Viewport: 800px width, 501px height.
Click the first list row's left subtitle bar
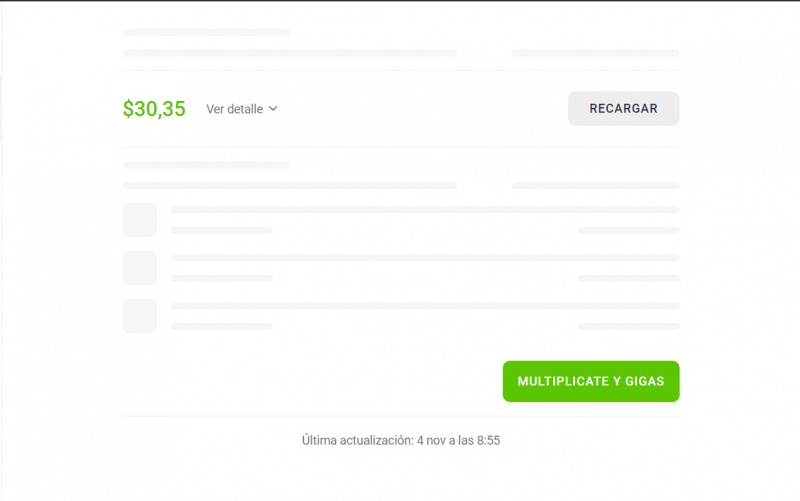(221, 230)
